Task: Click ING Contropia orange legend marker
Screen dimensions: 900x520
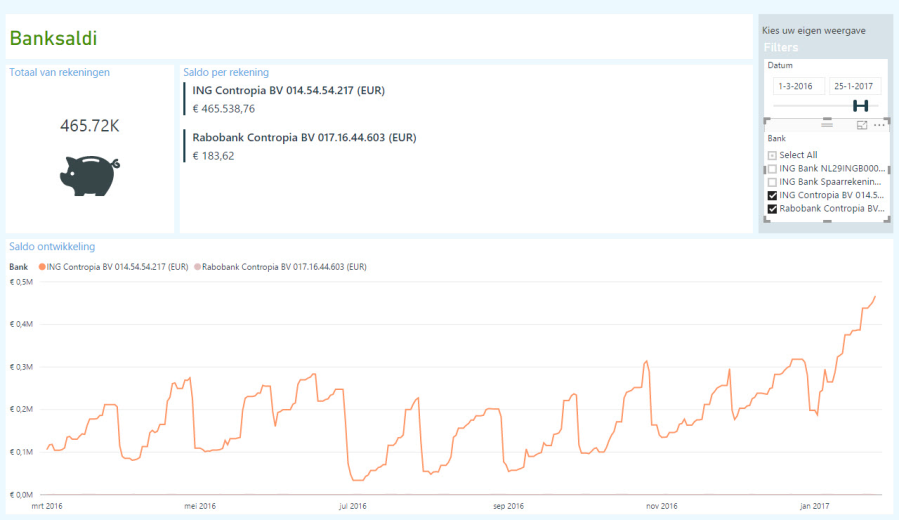Action: point(42,267)
